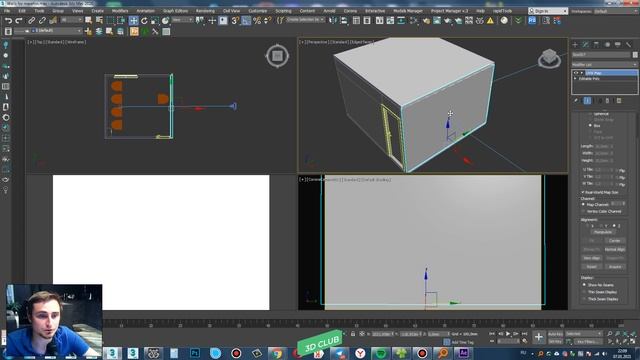The height and width of the screenshot is (360, 640).
Task: Remove modifier from the stack
Action: tap(608, 100)
